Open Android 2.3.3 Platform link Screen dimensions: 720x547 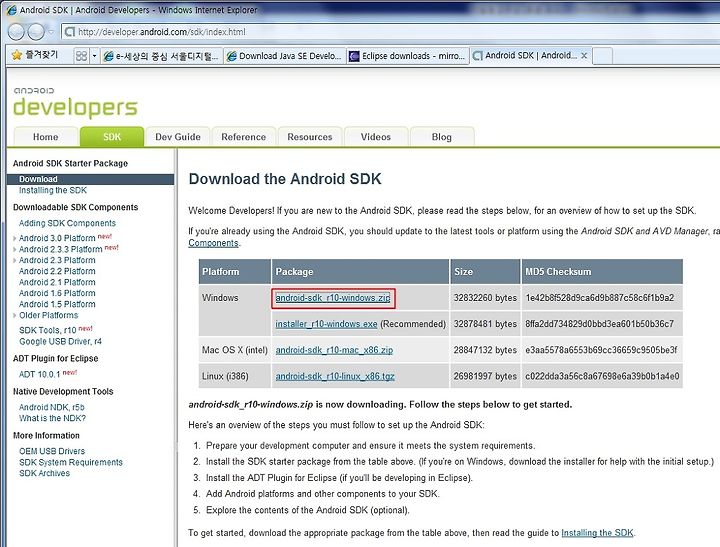(61, 249)
